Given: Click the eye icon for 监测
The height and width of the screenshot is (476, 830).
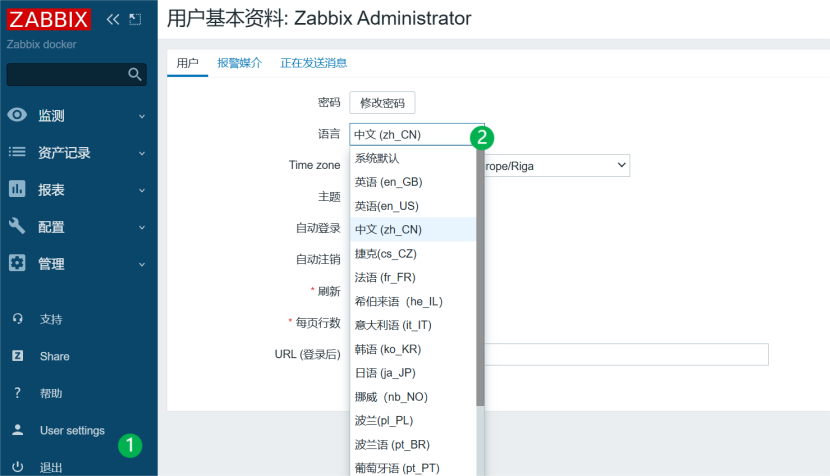Looking at the screenshot, I should point(17,115).
